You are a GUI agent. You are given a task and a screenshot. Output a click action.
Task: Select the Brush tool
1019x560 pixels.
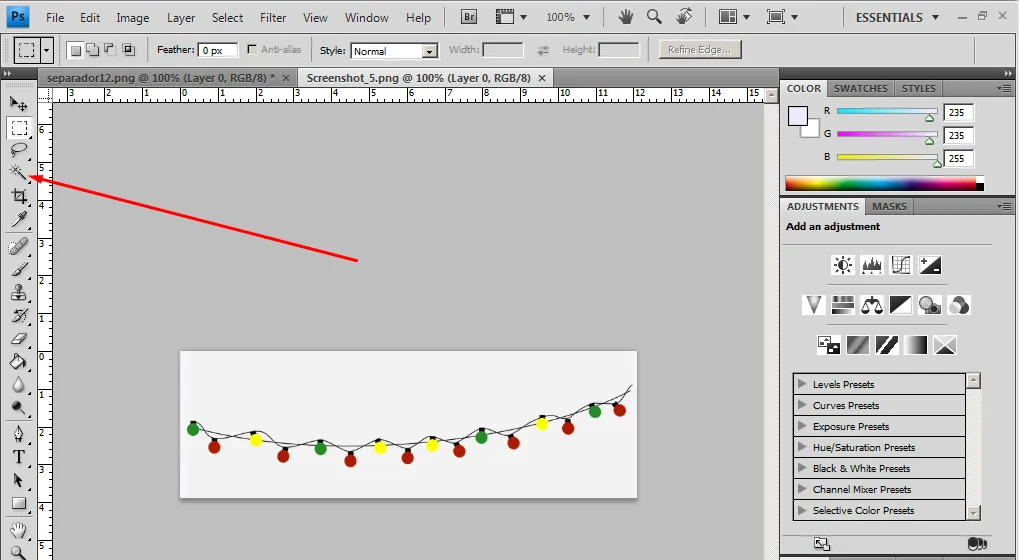[18, 270]
